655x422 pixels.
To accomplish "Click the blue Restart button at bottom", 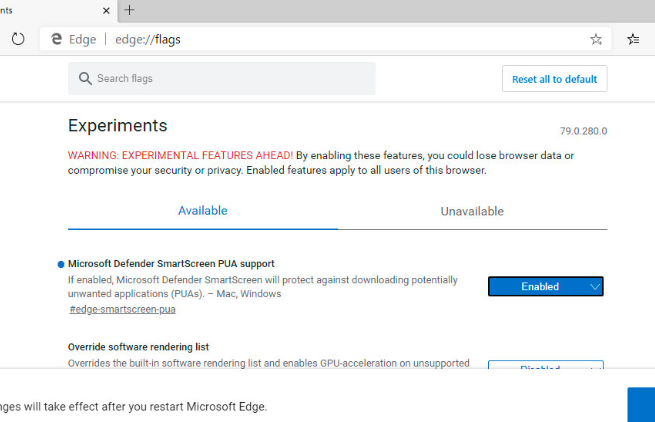I will coord(641,405).
